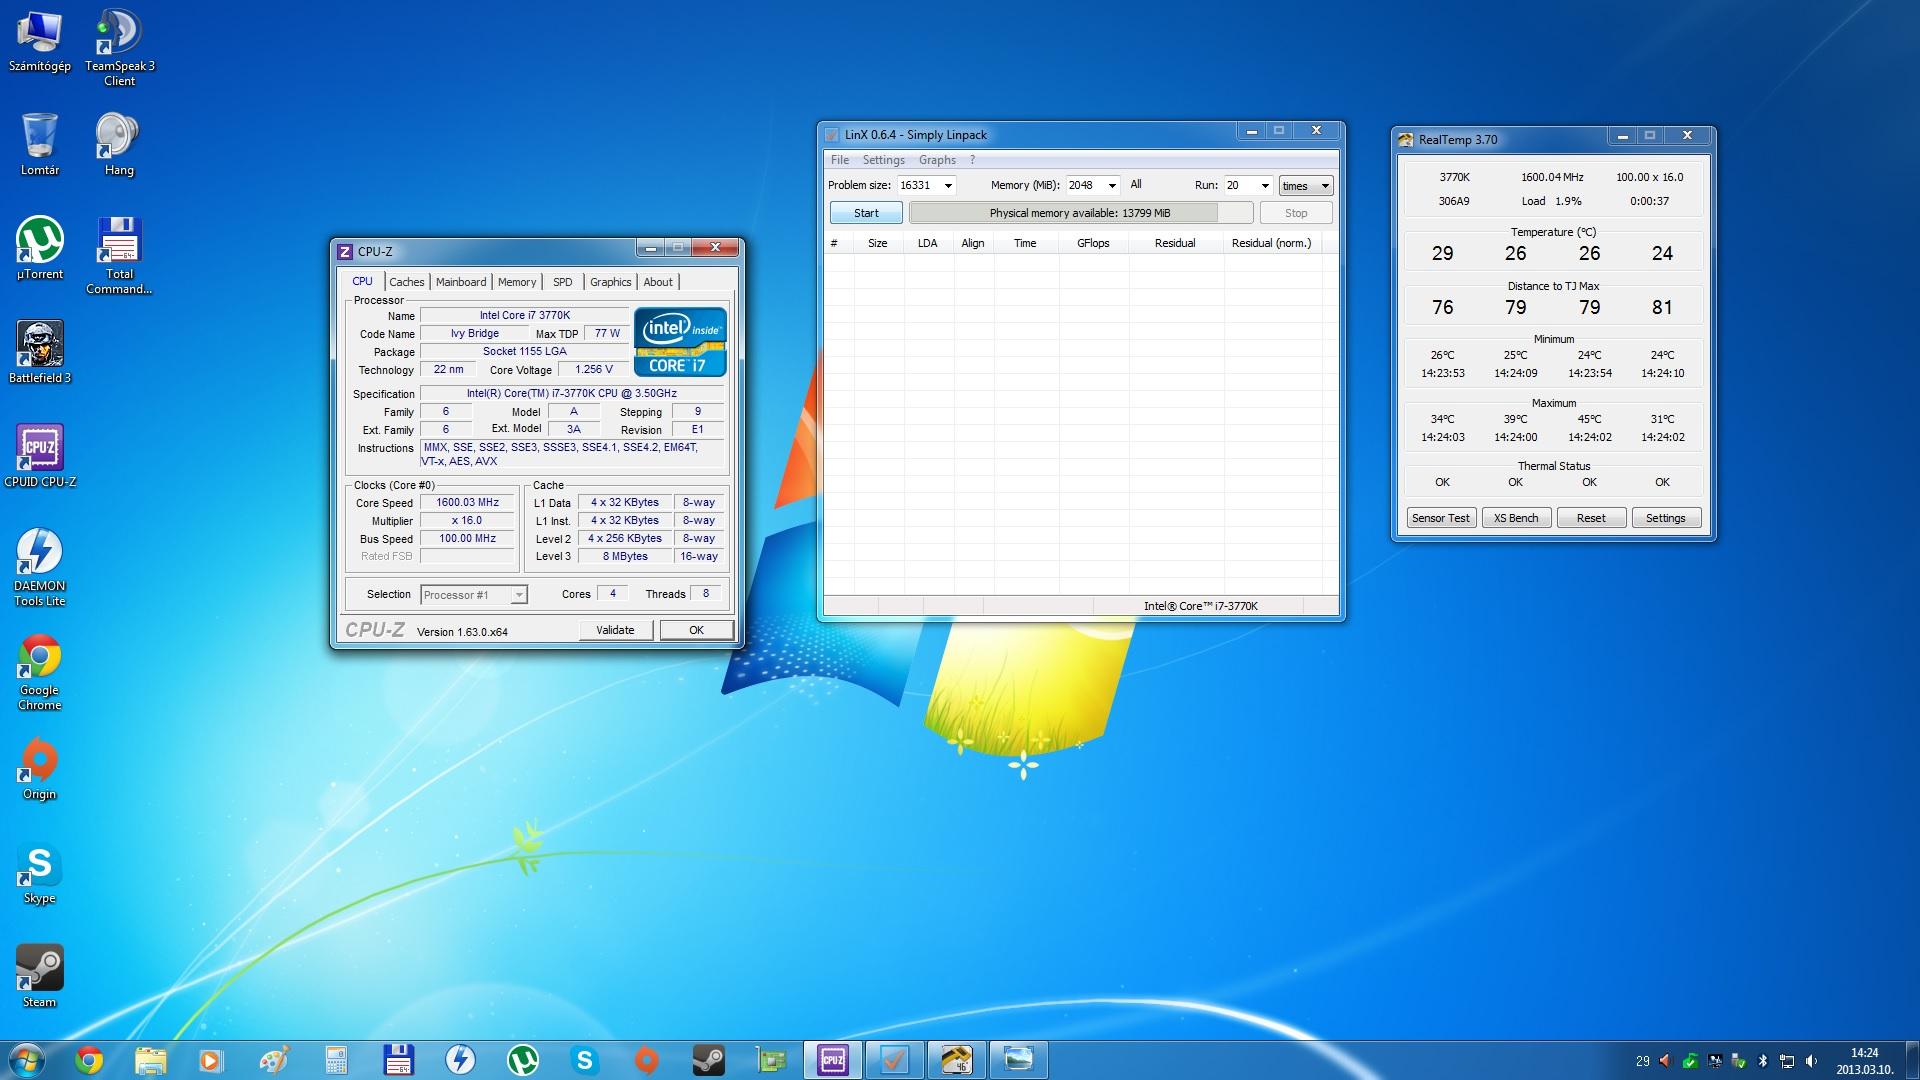This screenshot has width=1920, height=1080.
Task: Select the Skype desktop icon
Action: [40, 873]
